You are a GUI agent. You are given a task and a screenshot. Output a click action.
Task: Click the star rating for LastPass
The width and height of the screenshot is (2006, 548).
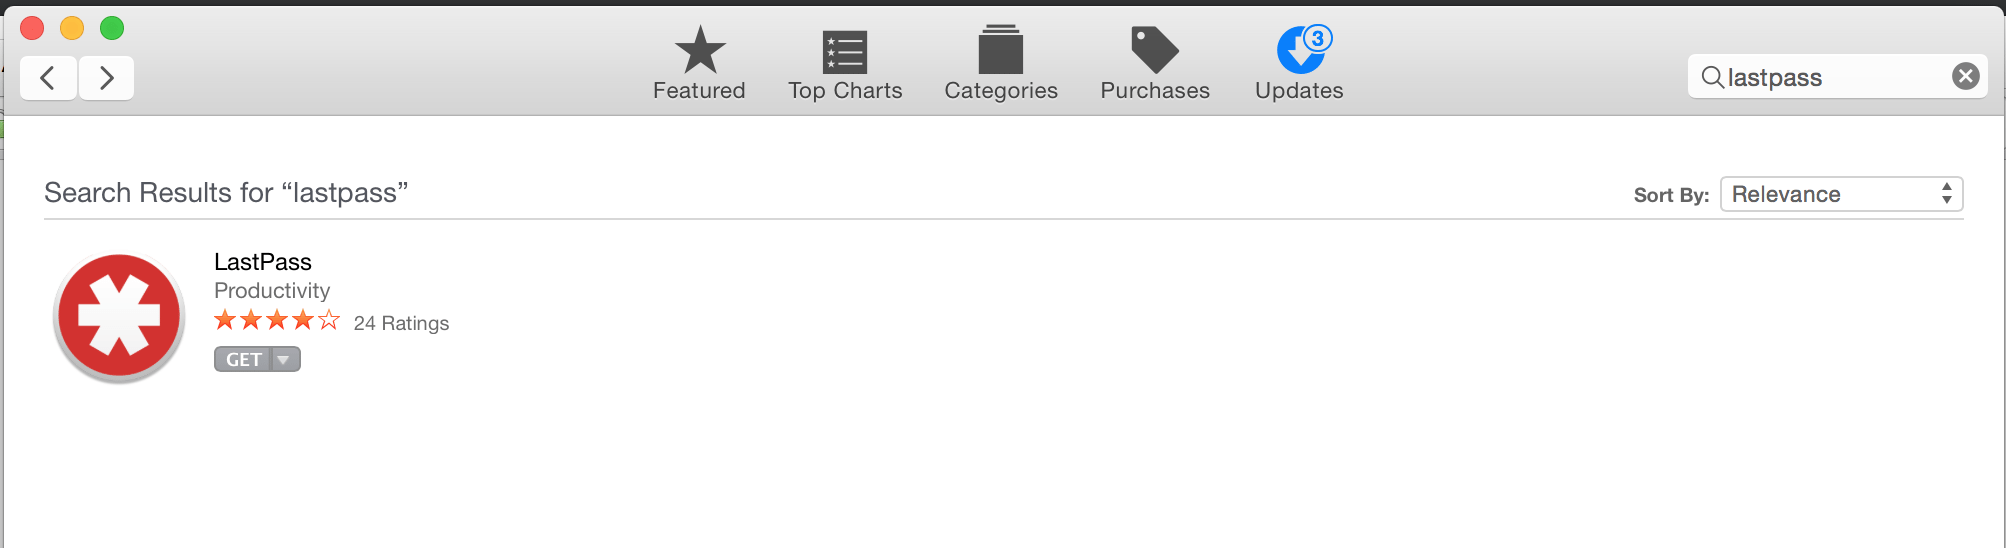pyautogui.click(x=277, y=321)
